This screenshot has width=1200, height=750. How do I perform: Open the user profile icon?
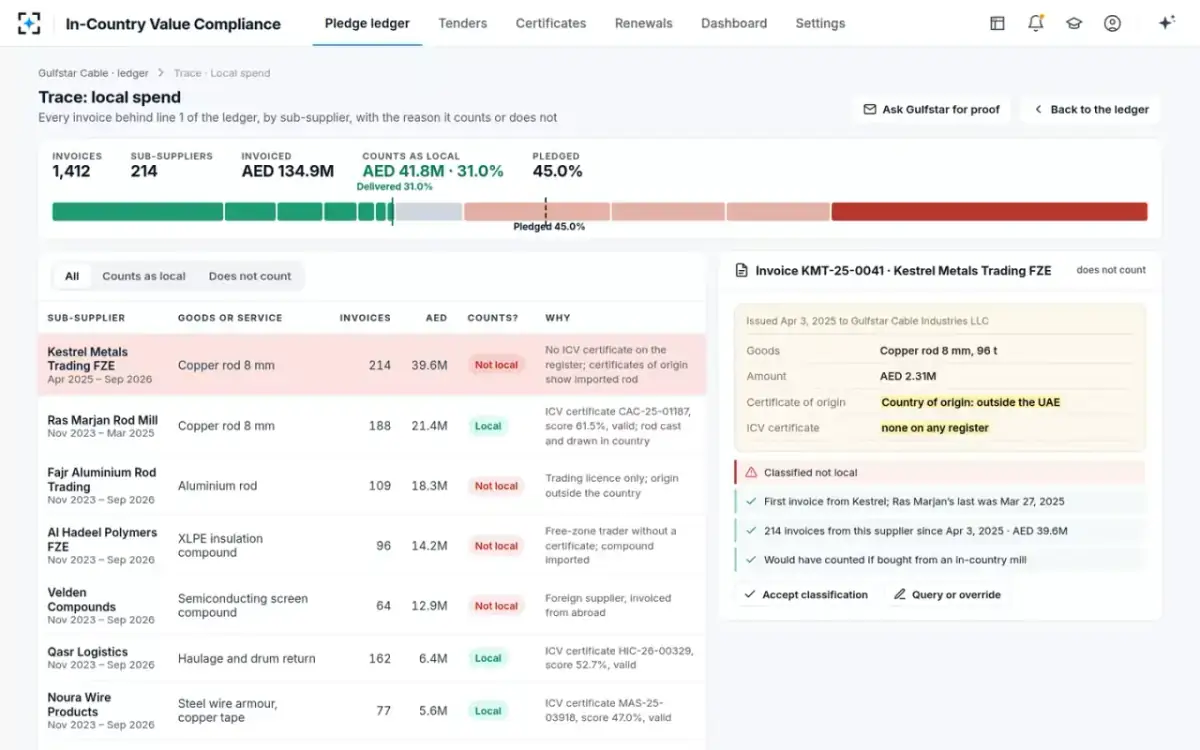pyautogui.click(x=1112, y=23)
